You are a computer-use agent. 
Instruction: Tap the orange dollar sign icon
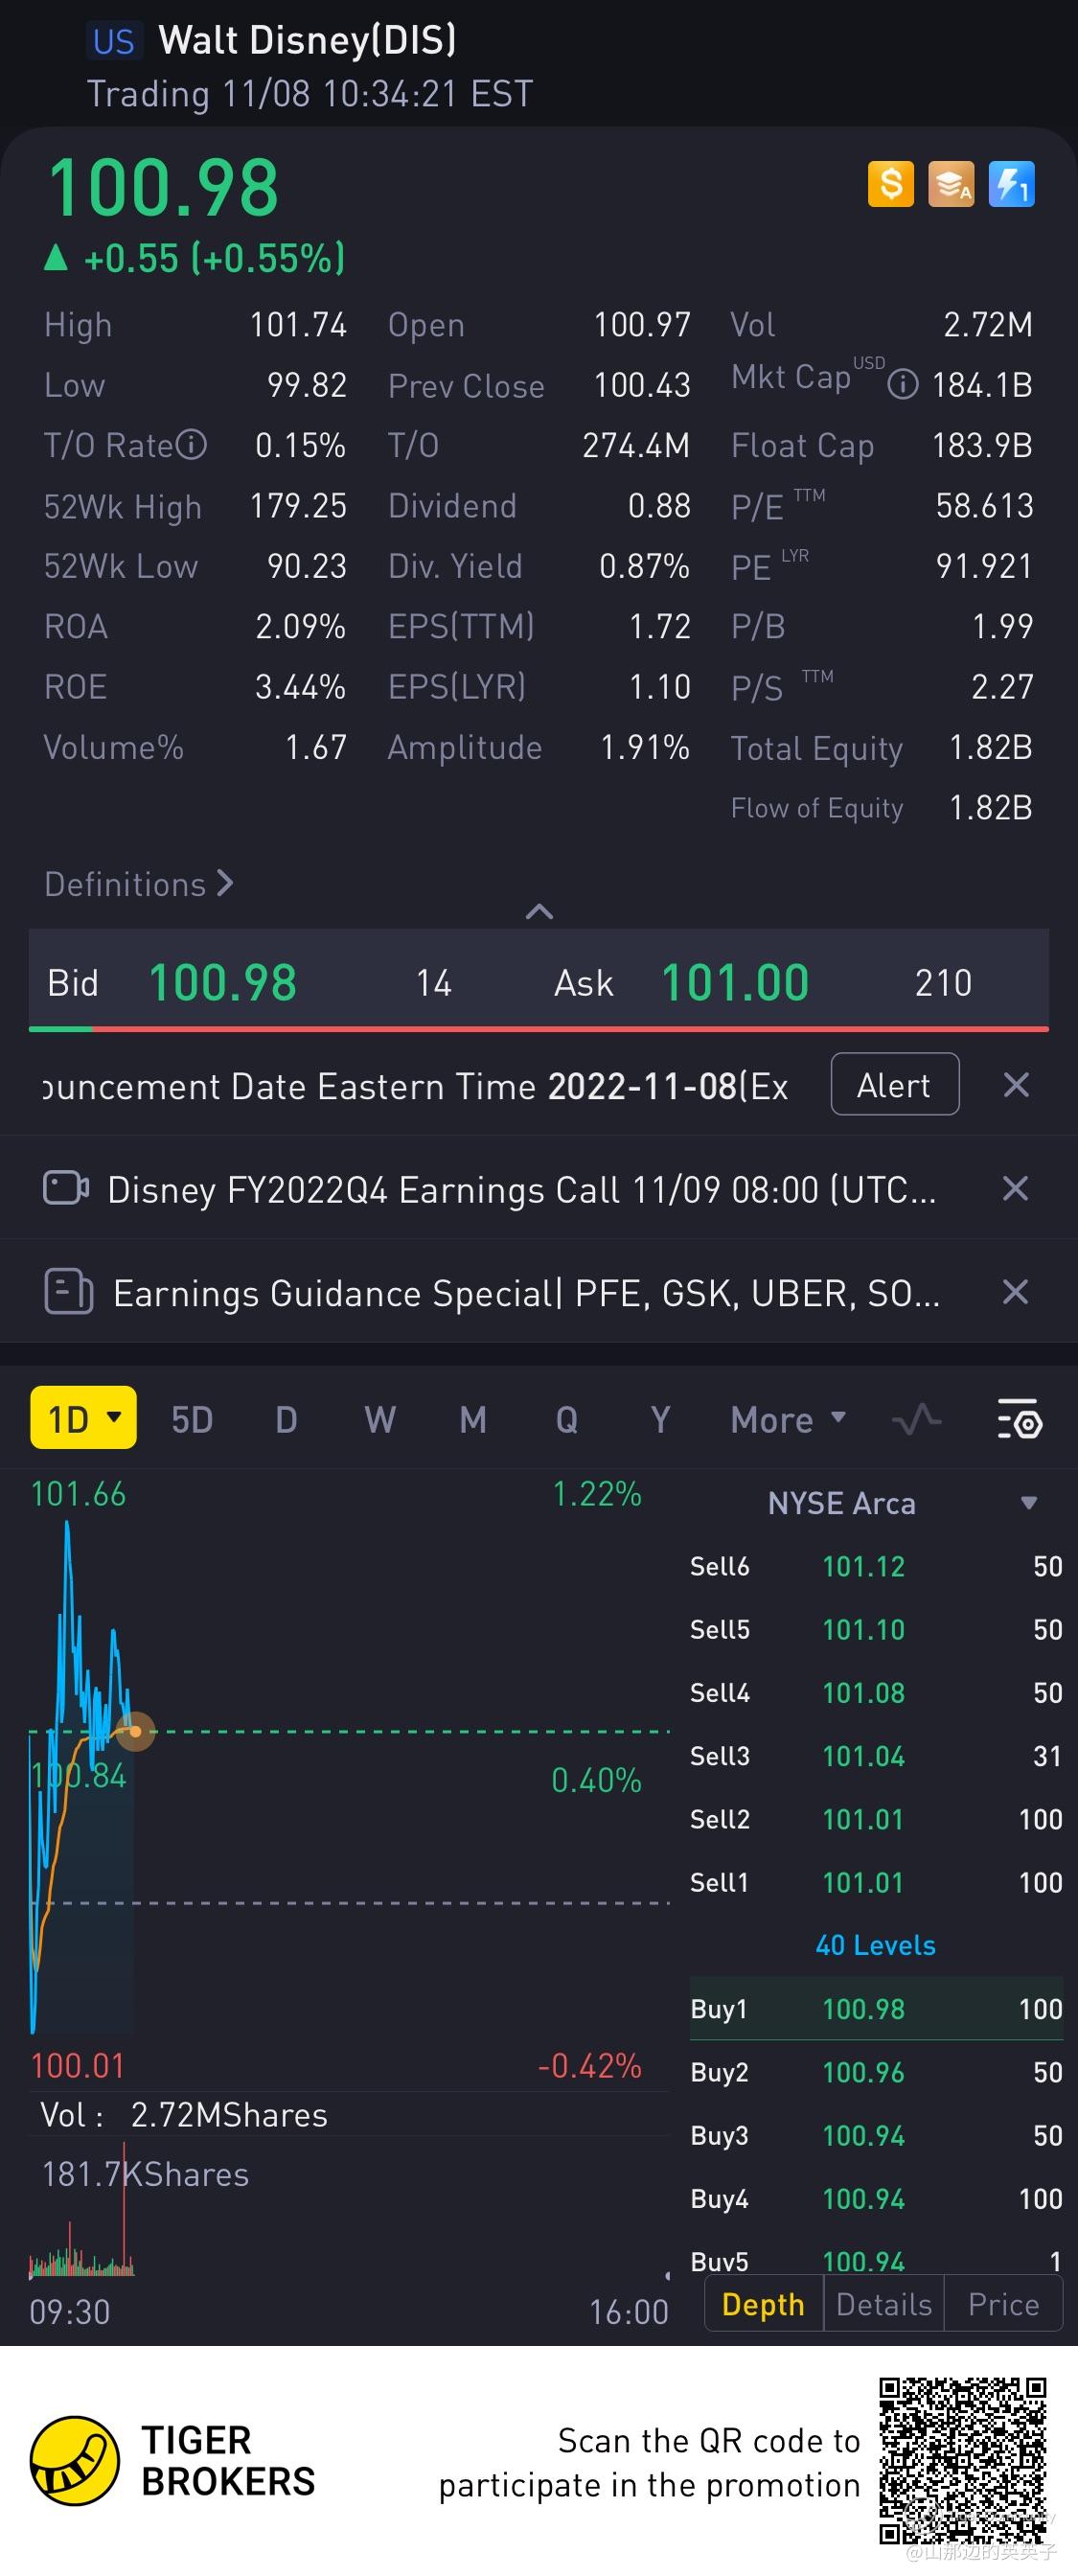(x=890, y=185)
